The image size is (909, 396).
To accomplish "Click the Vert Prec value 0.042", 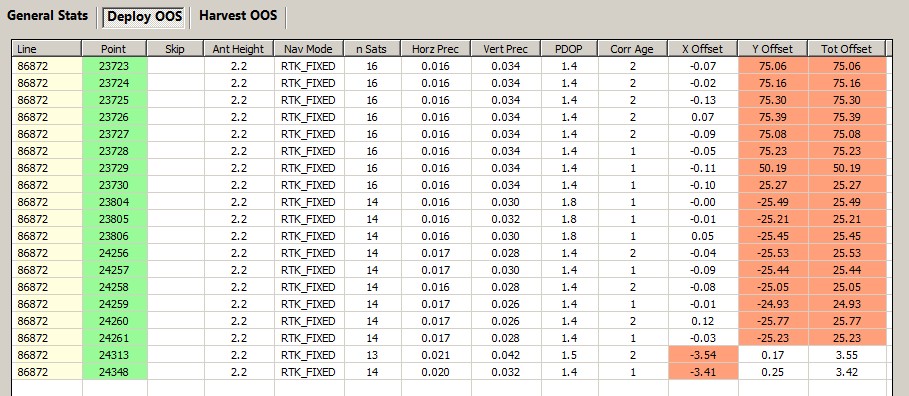I will [506, 355].
